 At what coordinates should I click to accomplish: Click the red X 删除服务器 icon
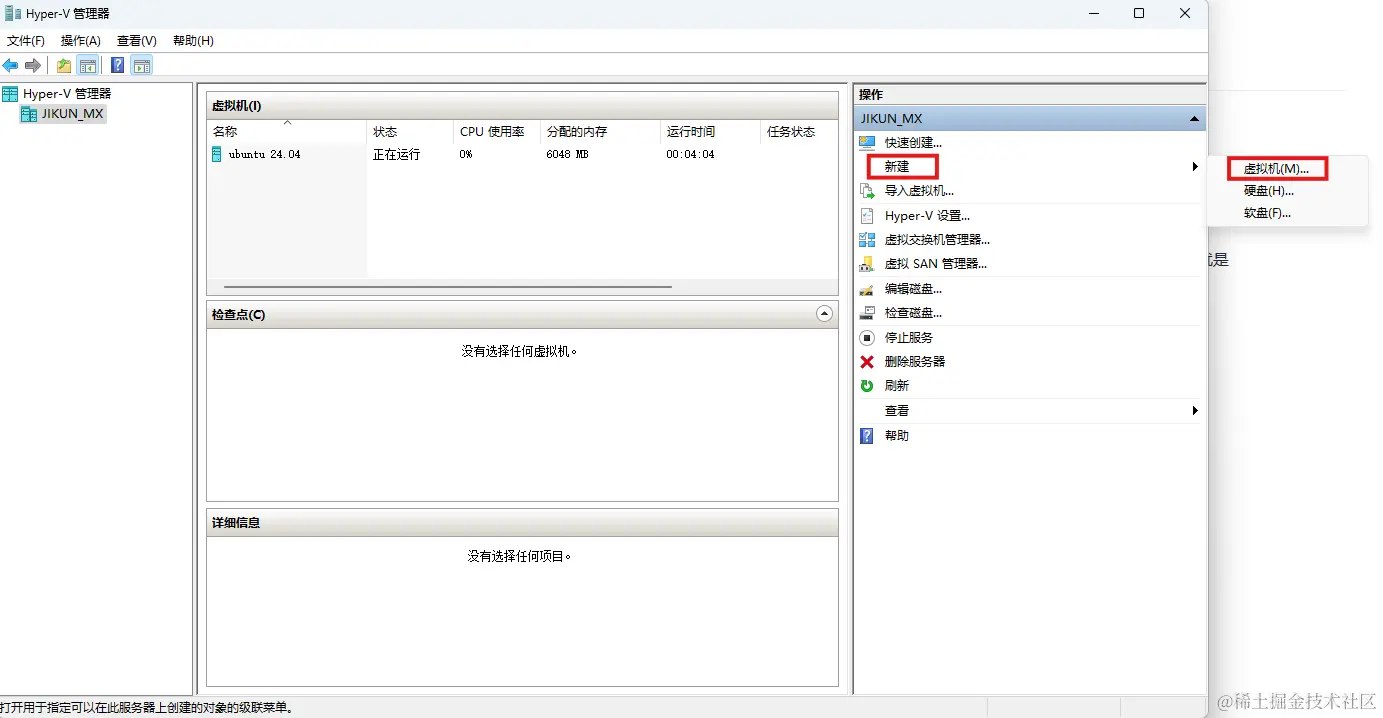867,362
